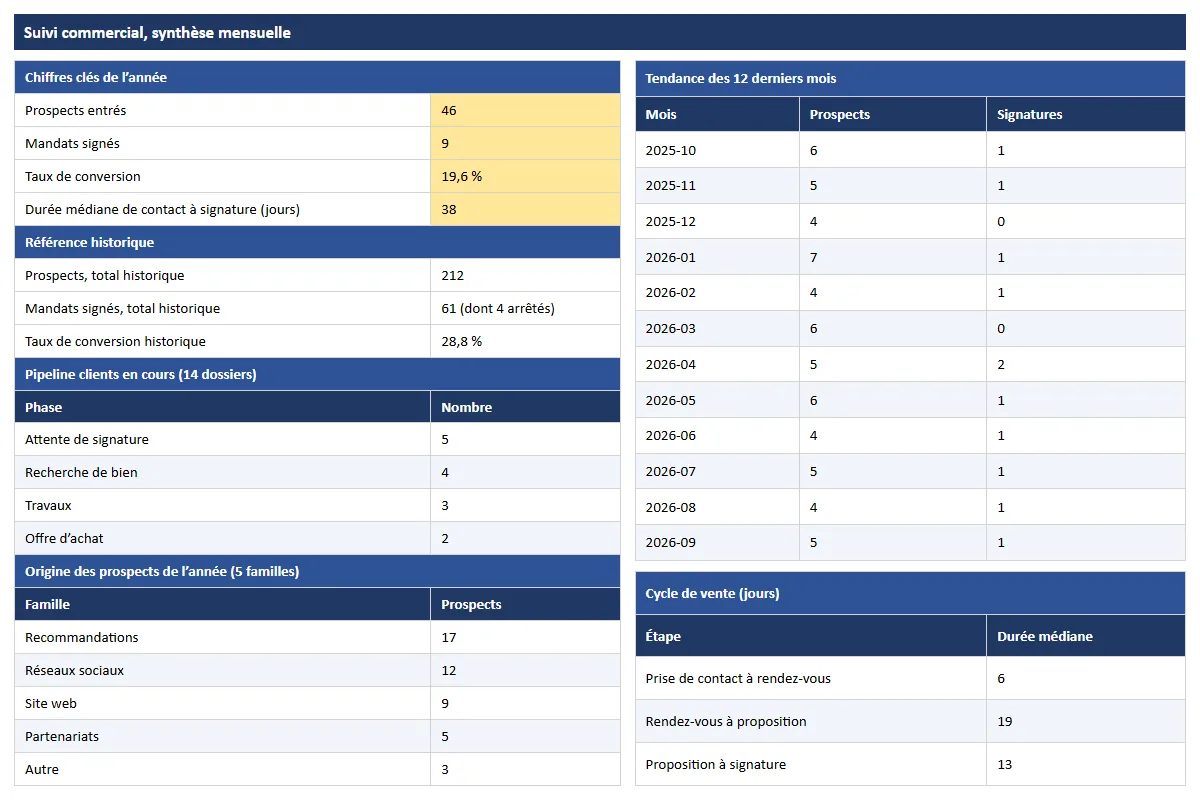Click the highlighted "19,6 %" conversion rate
The image size is (1200, 800).
(525, 176)
